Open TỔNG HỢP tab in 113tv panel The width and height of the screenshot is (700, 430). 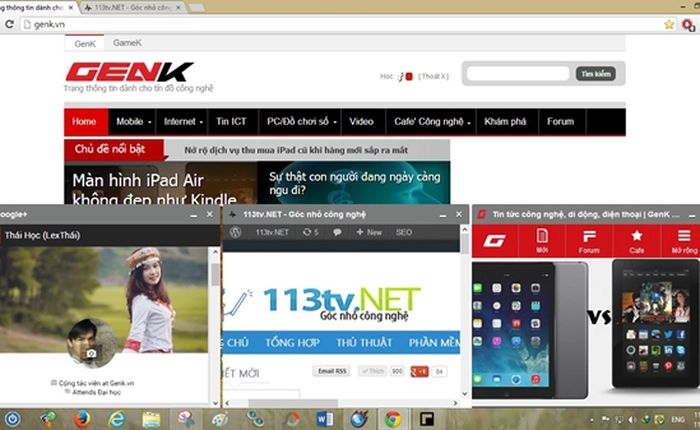click(x=292, y=342)
